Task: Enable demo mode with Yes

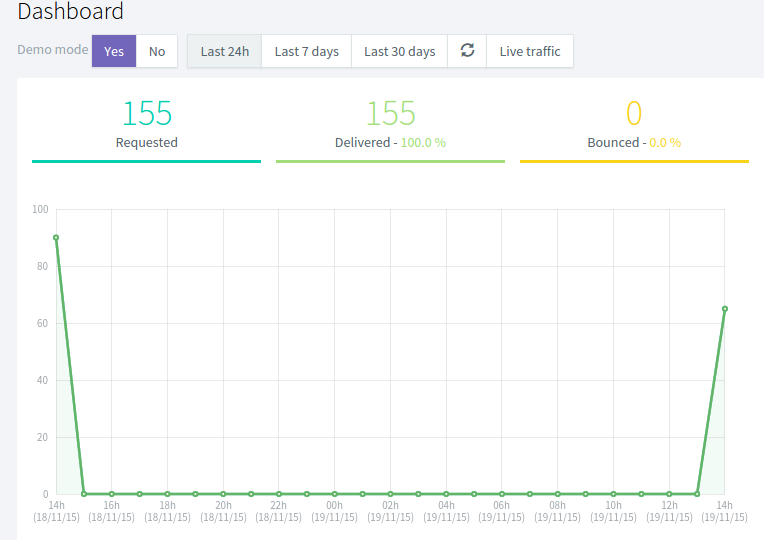Action: pos(114,51)
